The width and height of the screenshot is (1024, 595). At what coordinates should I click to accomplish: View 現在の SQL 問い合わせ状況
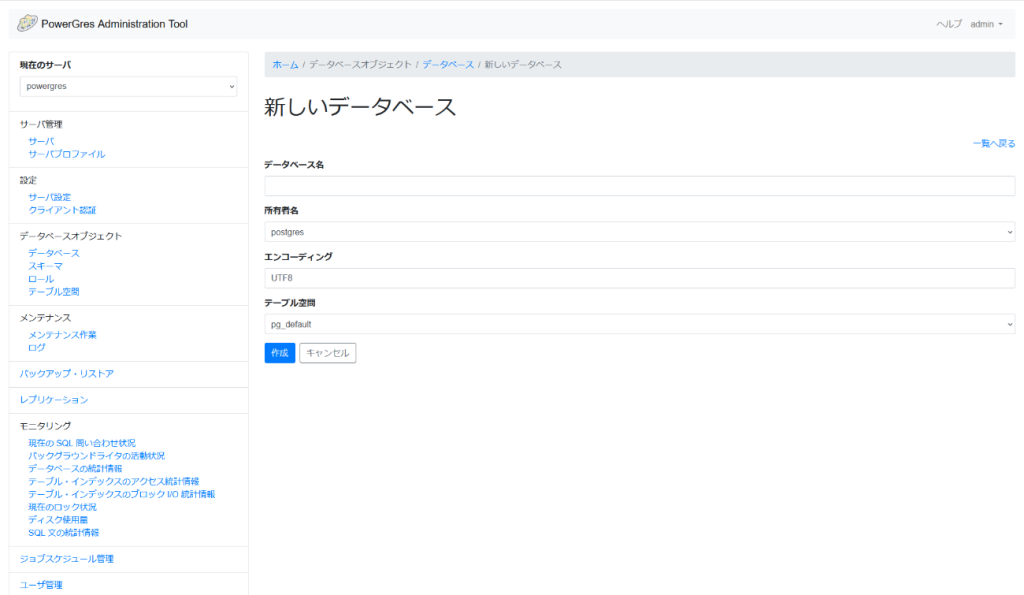click(x=82, y=443)
